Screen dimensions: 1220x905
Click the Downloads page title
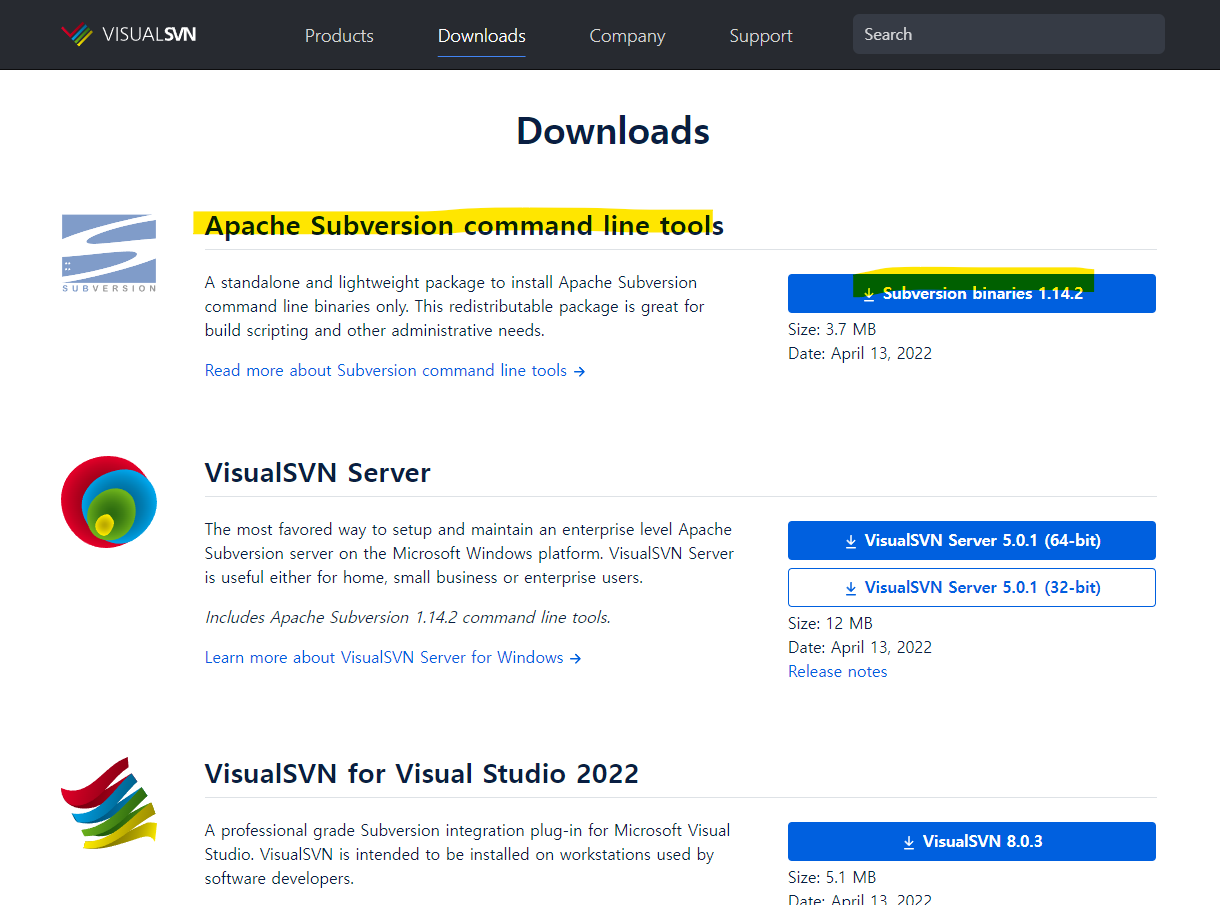(613, 131)
